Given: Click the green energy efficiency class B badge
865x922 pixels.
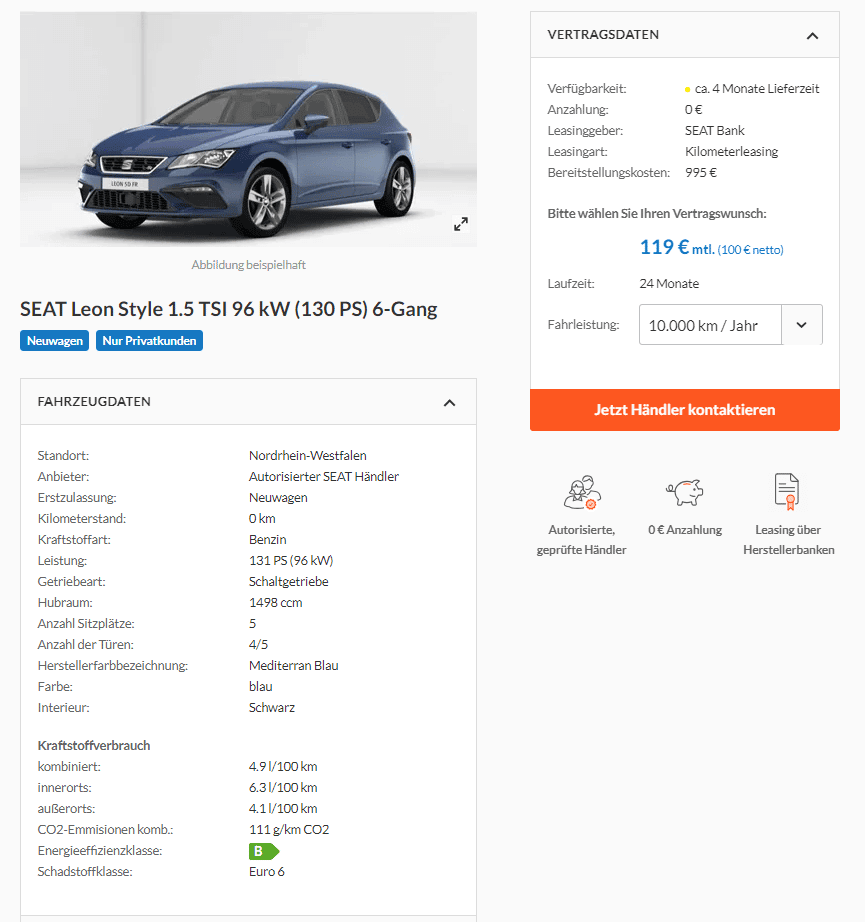Looking at the screenshot, I should 263,851.
